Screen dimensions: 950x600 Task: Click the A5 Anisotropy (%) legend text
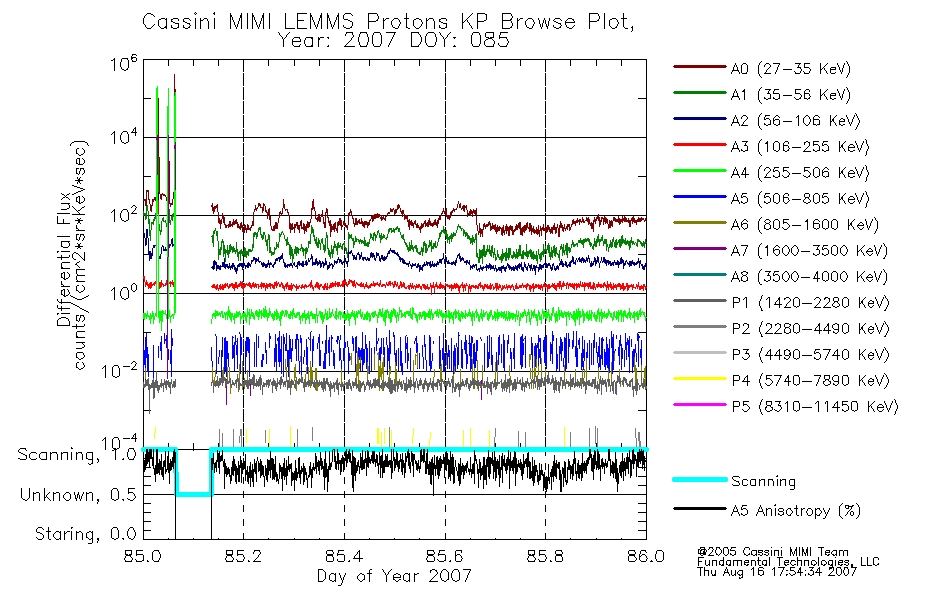tap(796, 511)
